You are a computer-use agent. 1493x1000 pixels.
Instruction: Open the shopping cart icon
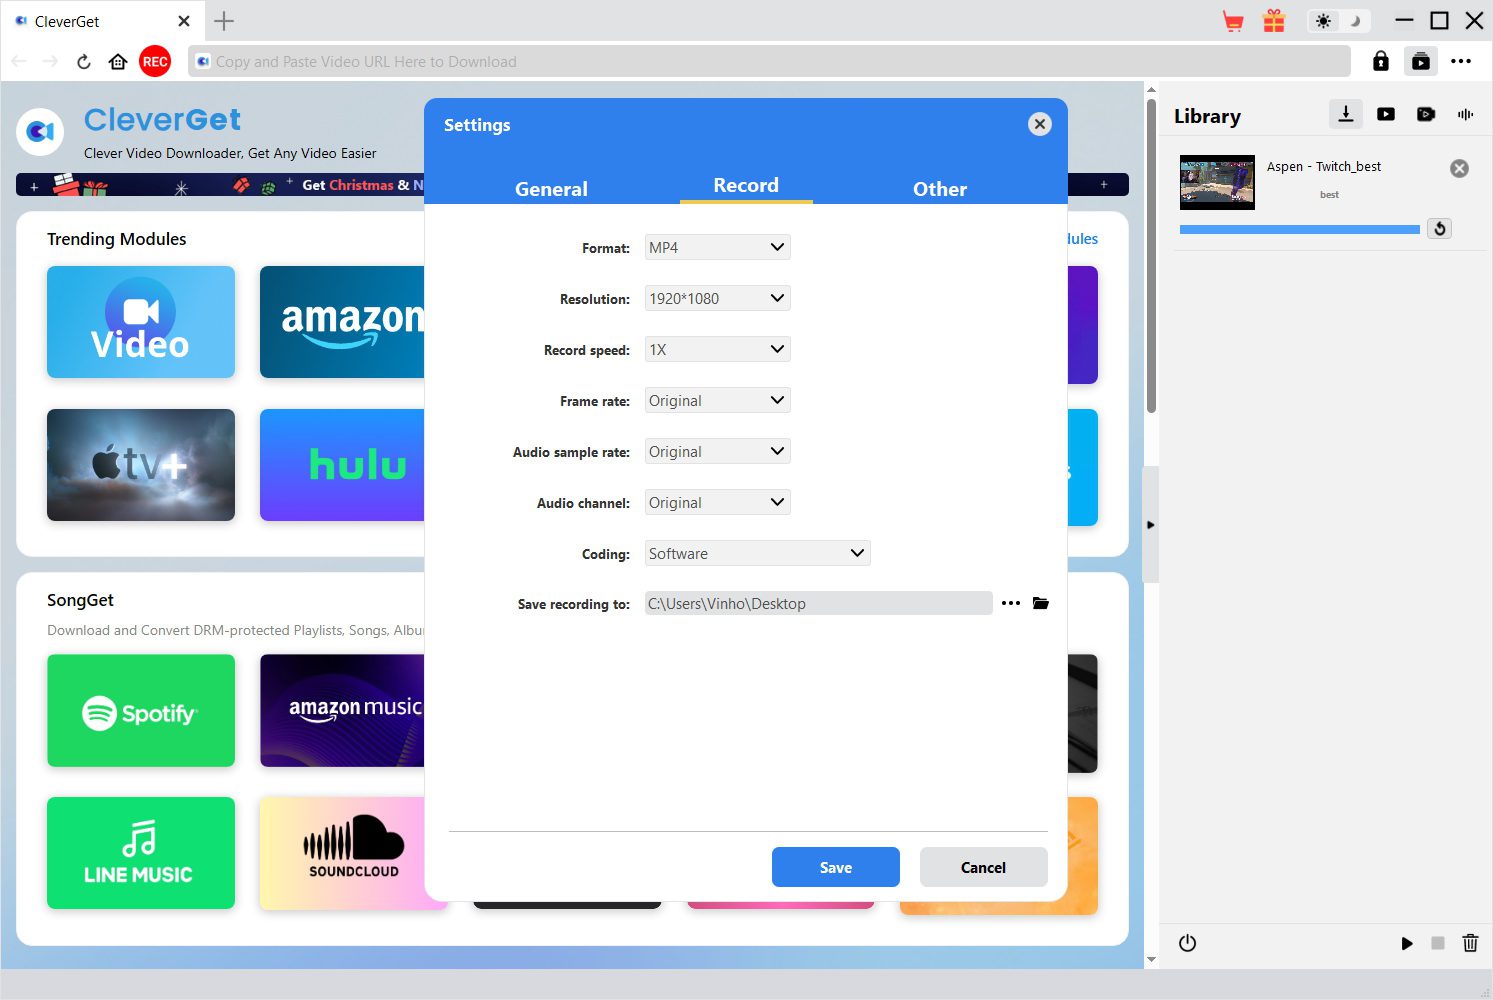(1233, 21)
